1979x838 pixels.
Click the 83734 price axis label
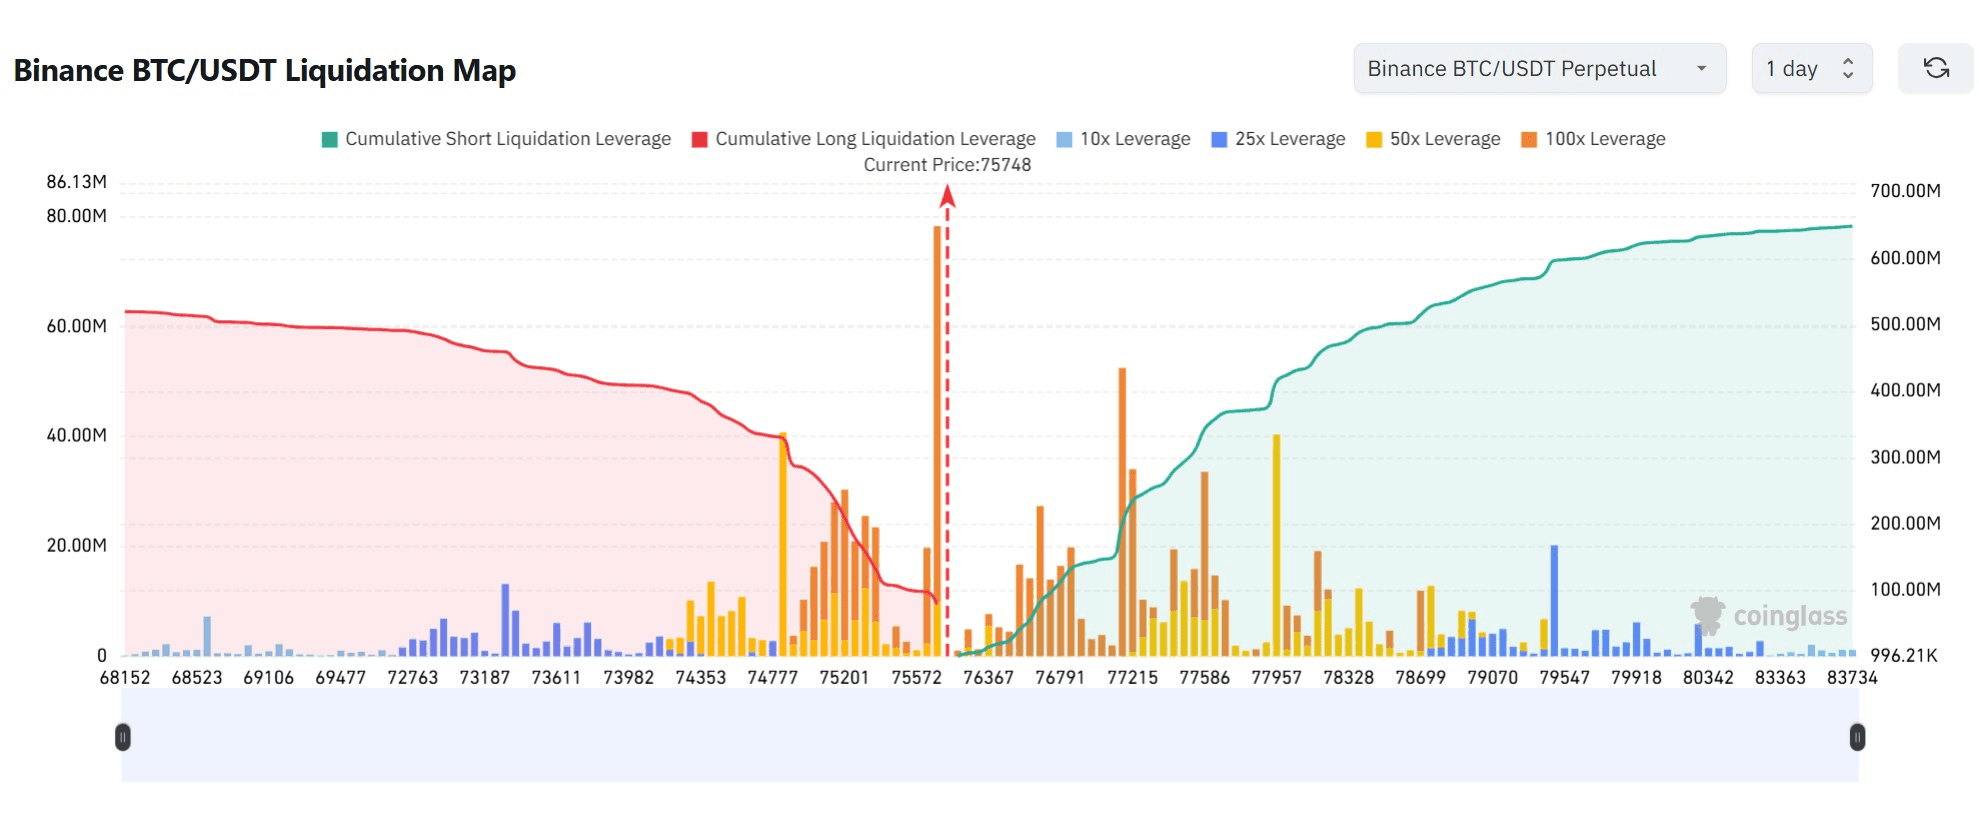(1852, 678)
